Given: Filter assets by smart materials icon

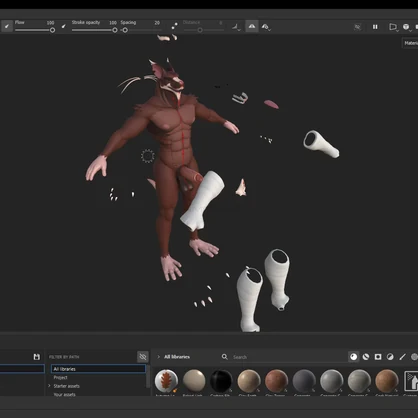Looking at the screenshot, I should (366, 357).
